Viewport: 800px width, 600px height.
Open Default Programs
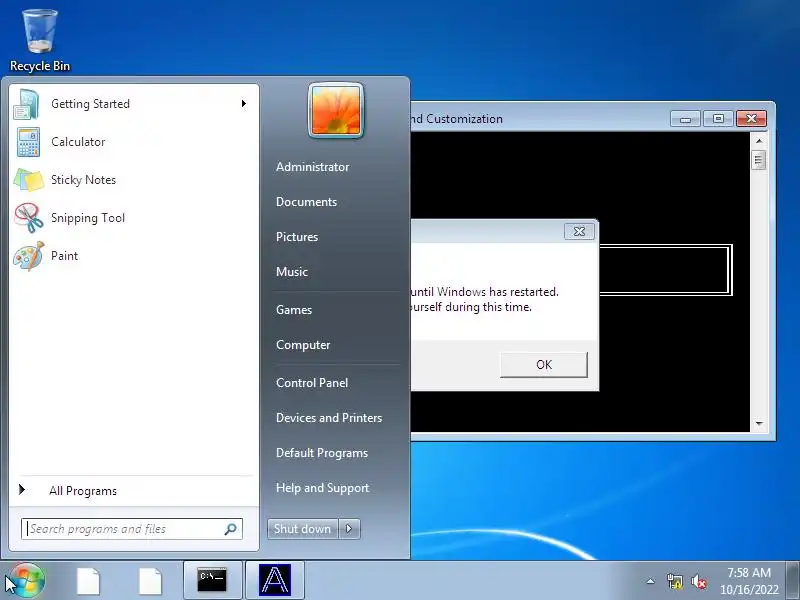[x=321, y=453]
